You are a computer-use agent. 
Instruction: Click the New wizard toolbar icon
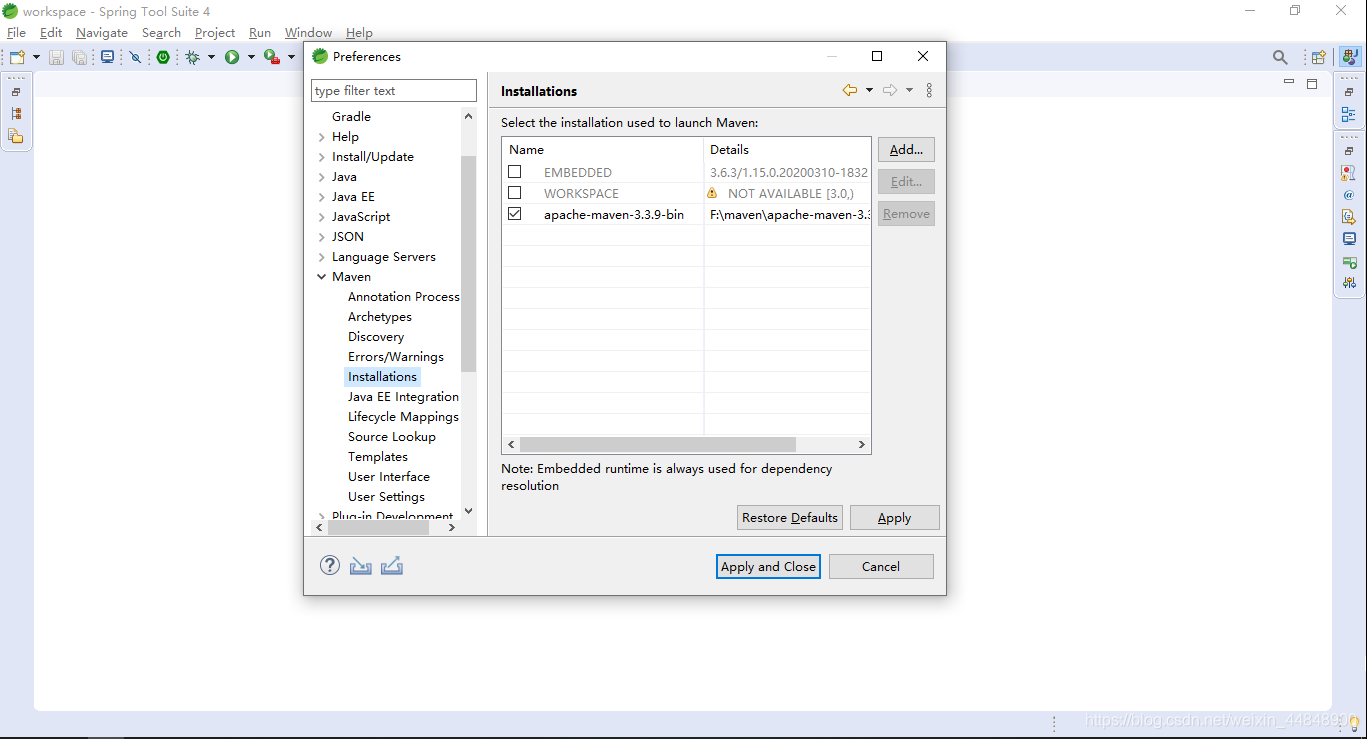point(18,57)
